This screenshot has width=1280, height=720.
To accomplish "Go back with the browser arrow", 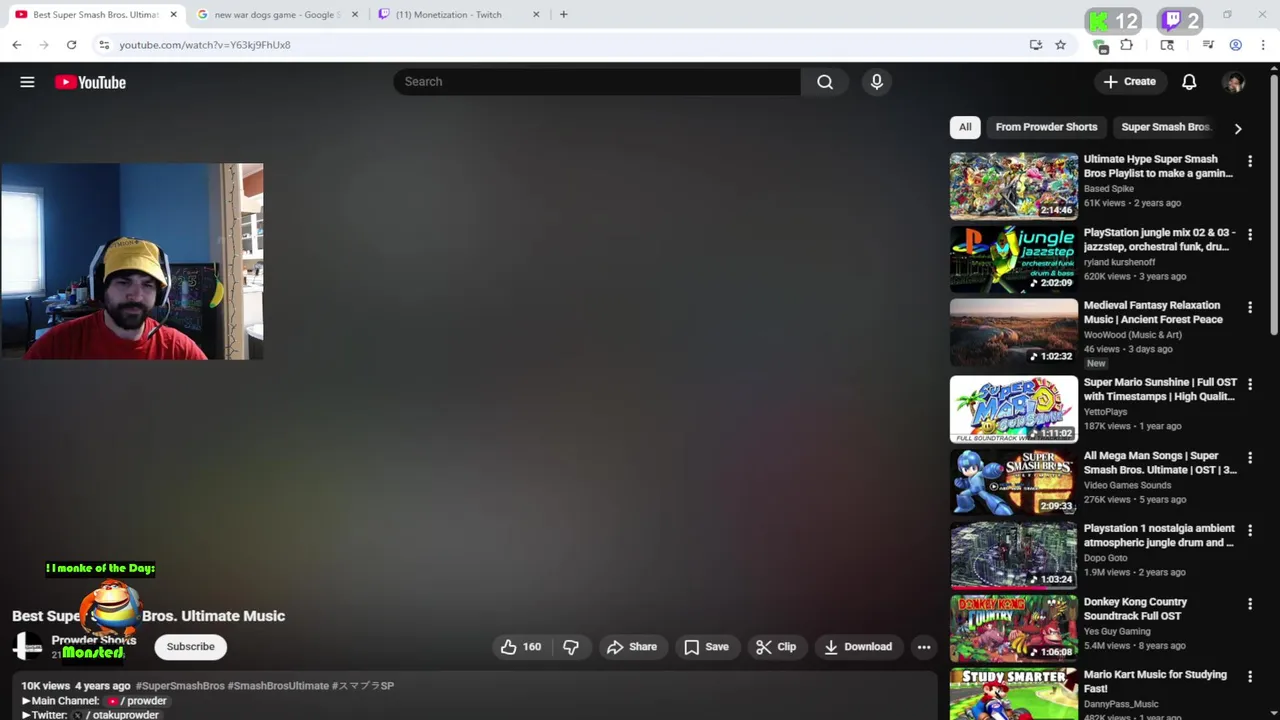I will [x=17, y=45].
